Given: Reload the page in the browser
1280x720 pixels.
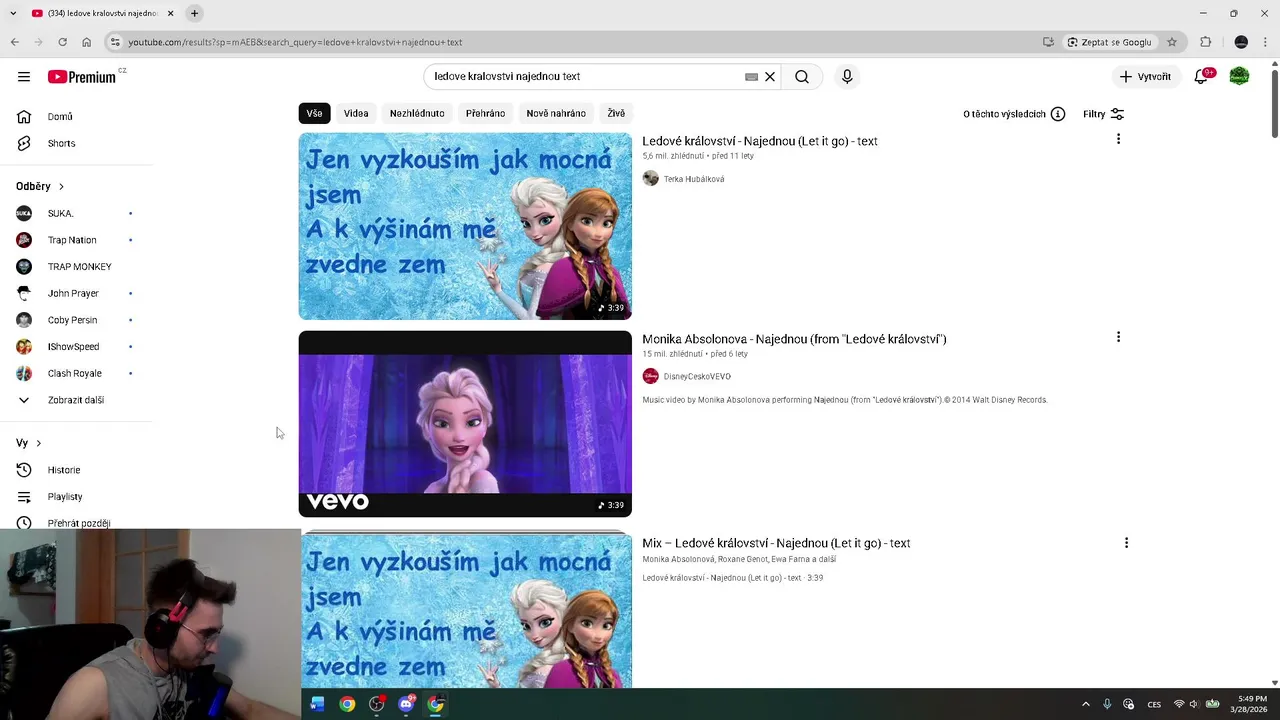Looking at the screenshot, I should point(62,42).
